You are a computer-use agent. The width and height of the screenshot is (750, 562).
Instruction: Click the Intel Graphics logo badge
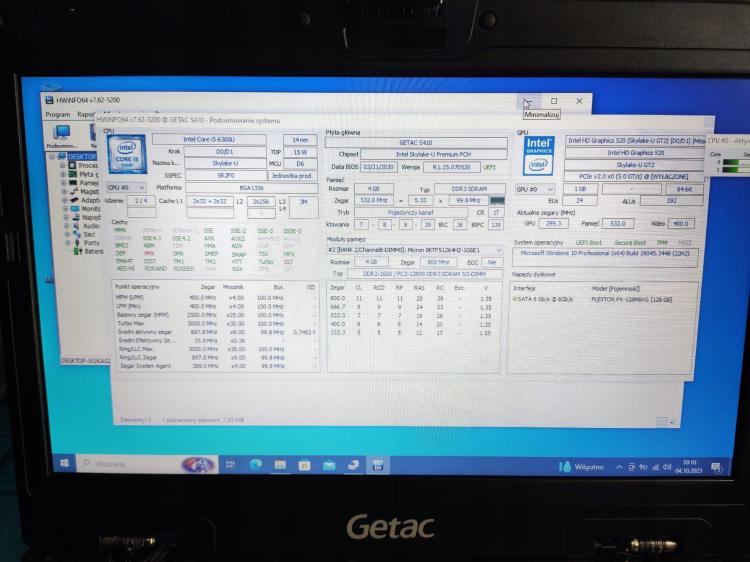(x=538, y=155)
